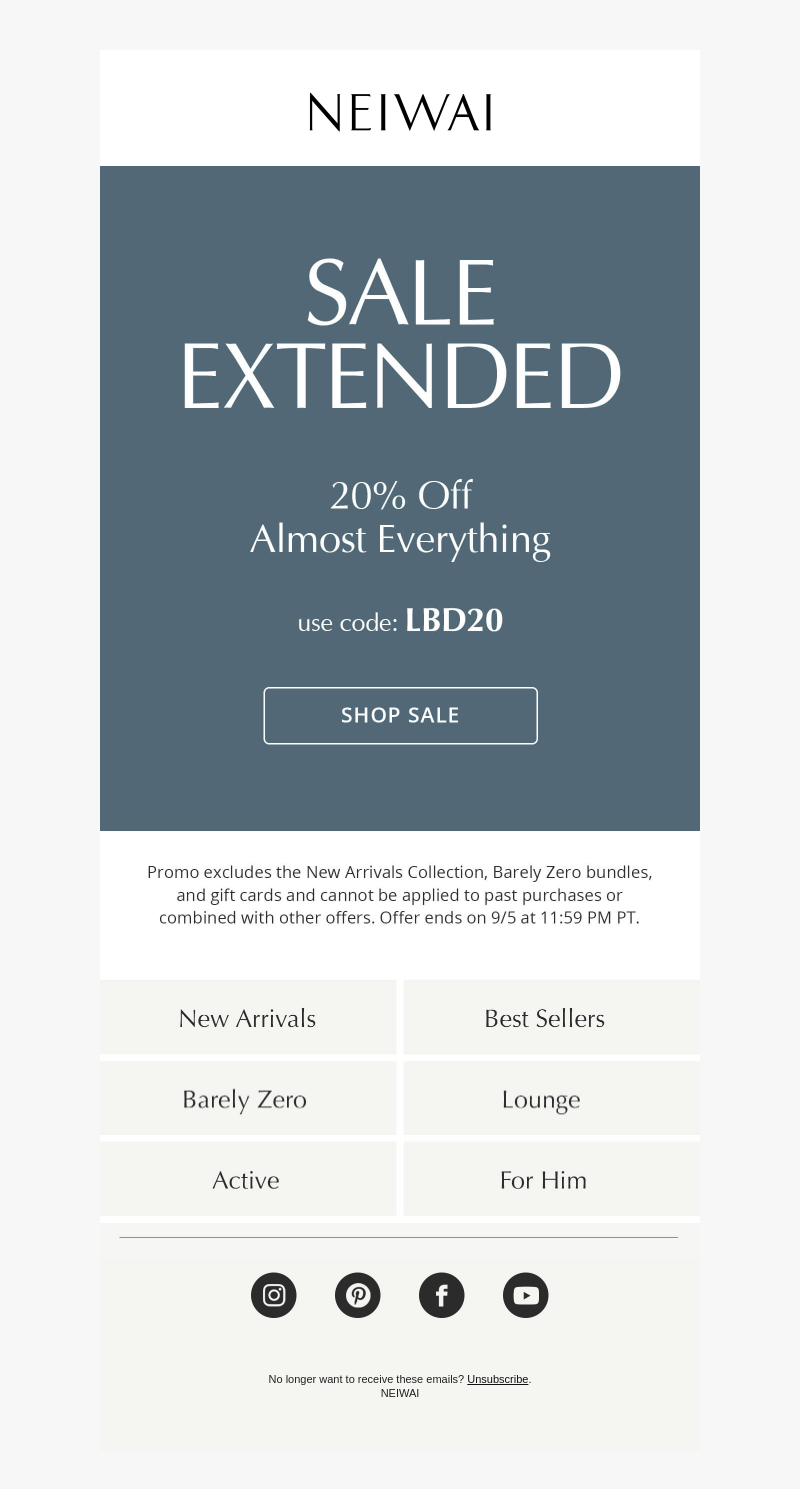Click the promo exclusions disclaimer paragraph
Image resolution: width=800 pixels, height=1489 pixels.
[x=400, y=895]
